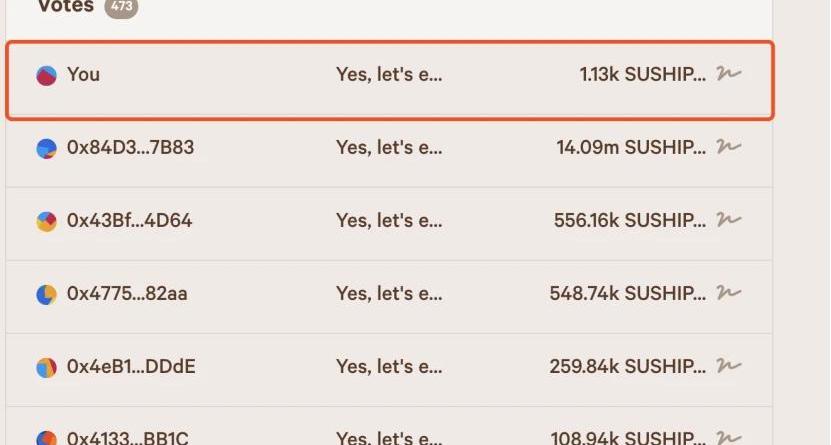831x445 pixels.
Task: Open voter profile 0x4775...82aa
Action: coord(127,294)
